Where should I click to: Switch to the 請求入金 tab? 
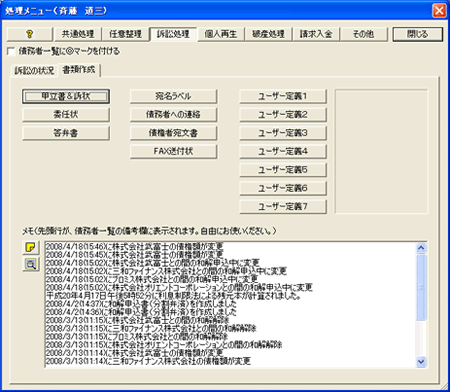[316, 34]
